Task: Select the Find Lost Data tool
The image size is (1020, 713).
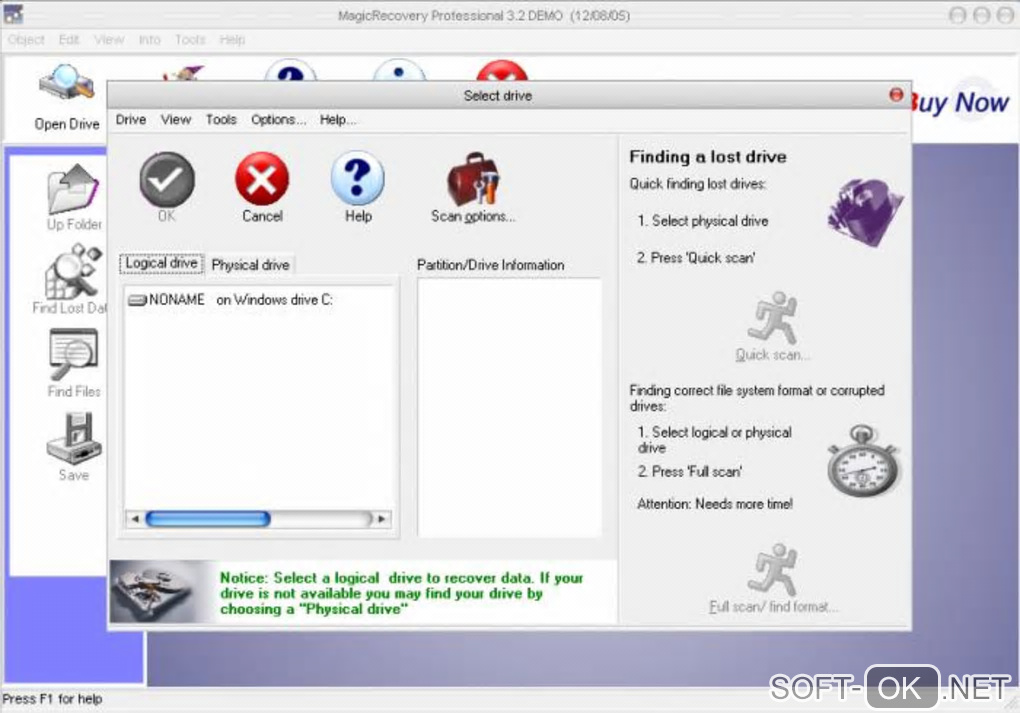Action: tap(75, 271)
